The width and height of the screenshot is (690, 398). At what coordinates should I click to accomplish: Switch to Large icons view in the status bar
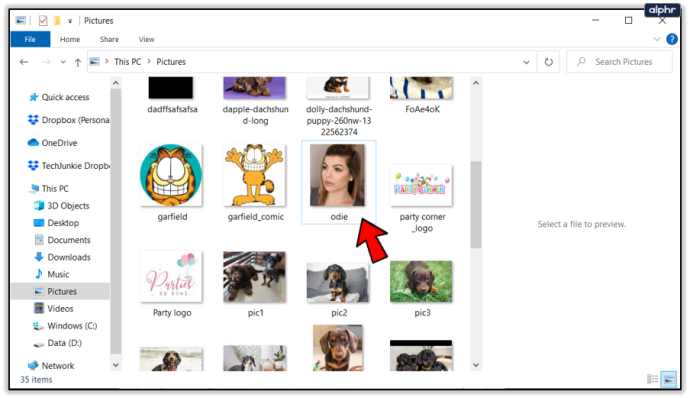(x=669, y=379)
